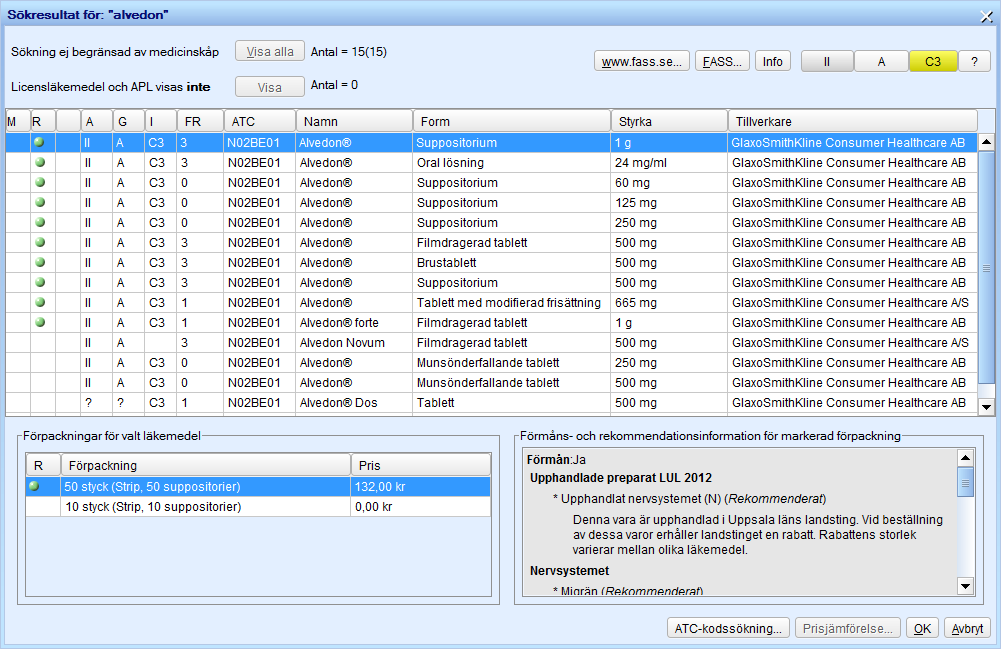This screenshot has height=649, width=1001.
Task: Cancel with the Avbryt button
Action: tap(967, 628)
